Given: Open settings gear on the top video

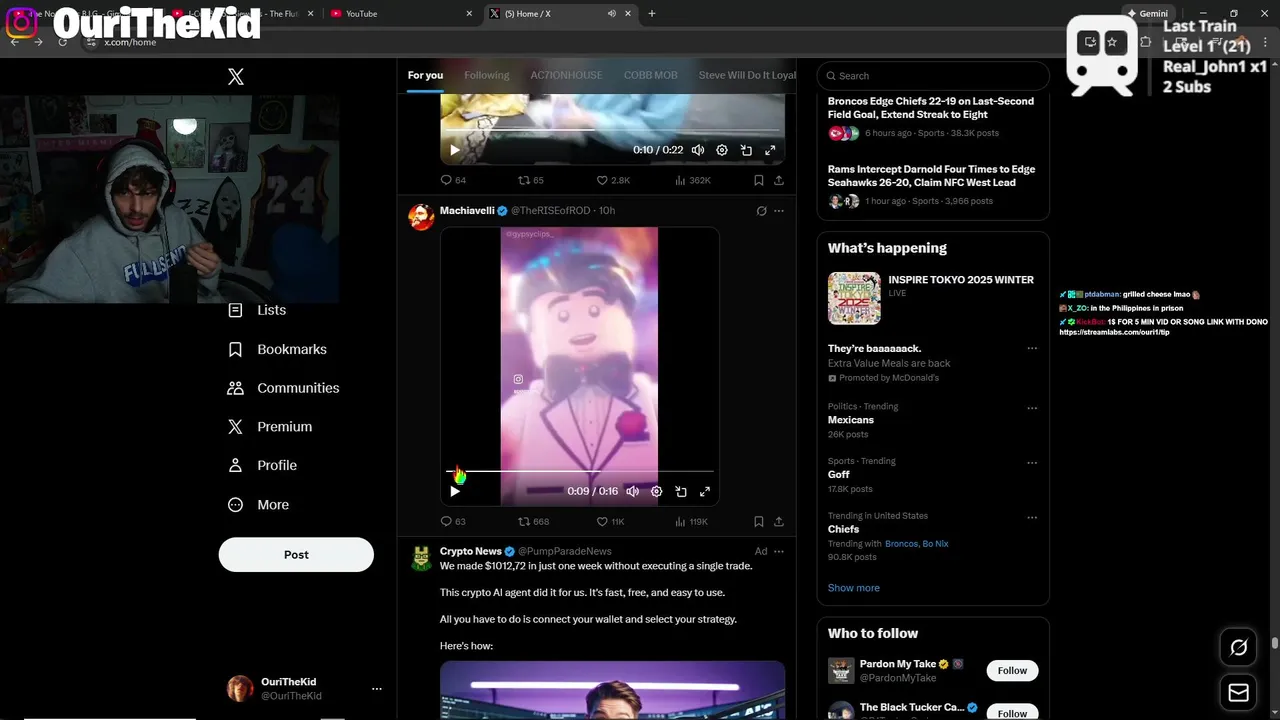Looking at the screenshot, I should tap(722, 150).
